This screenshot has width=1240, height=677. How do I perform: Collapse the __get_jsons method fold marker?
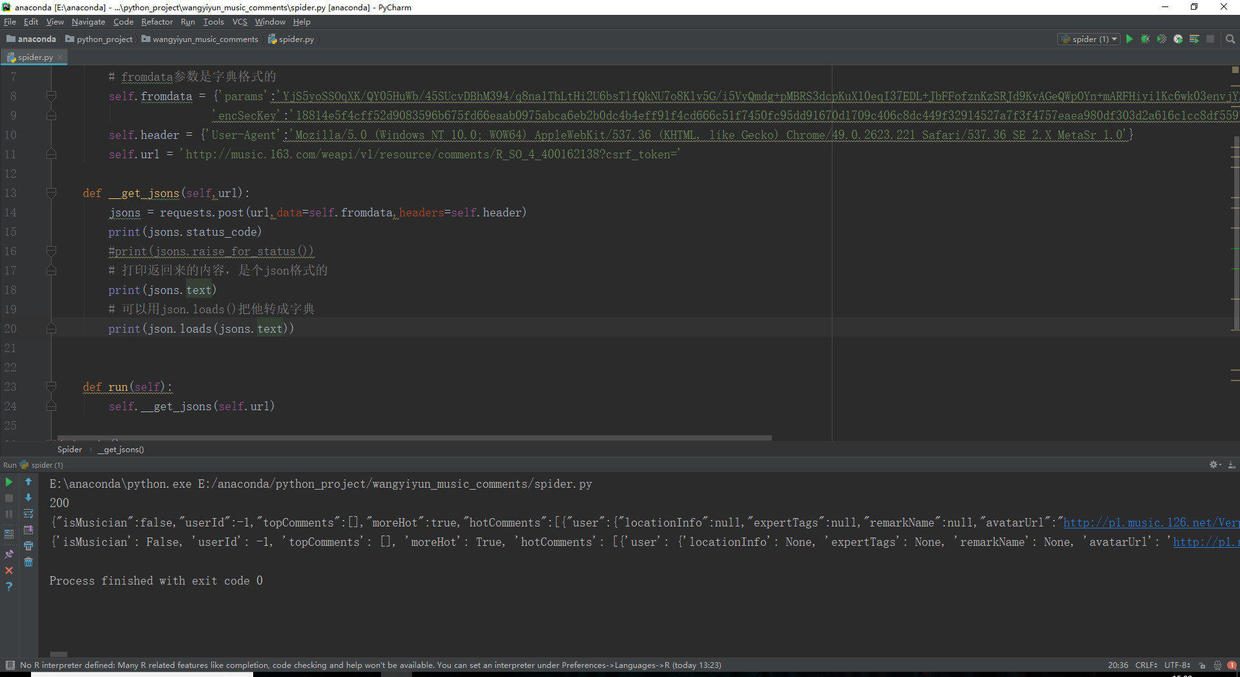tap(51, 193)
